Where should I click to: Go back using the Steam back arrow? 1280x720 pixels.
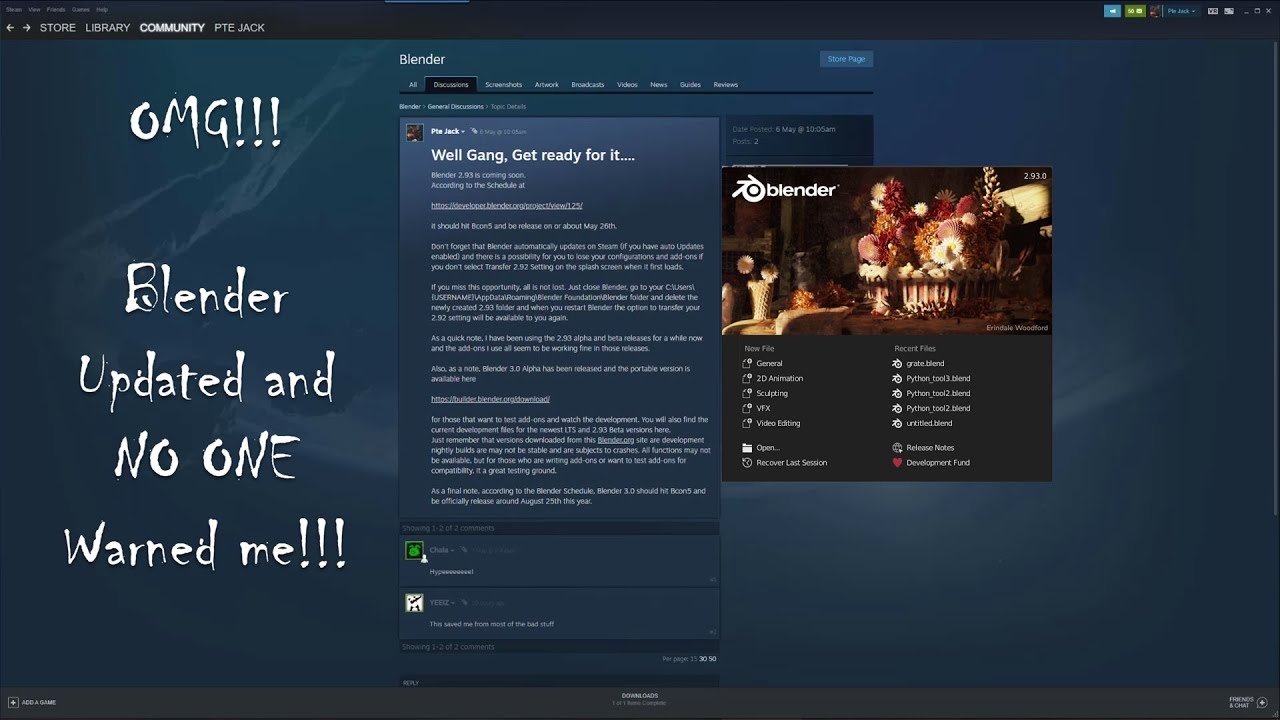[10, 28]
